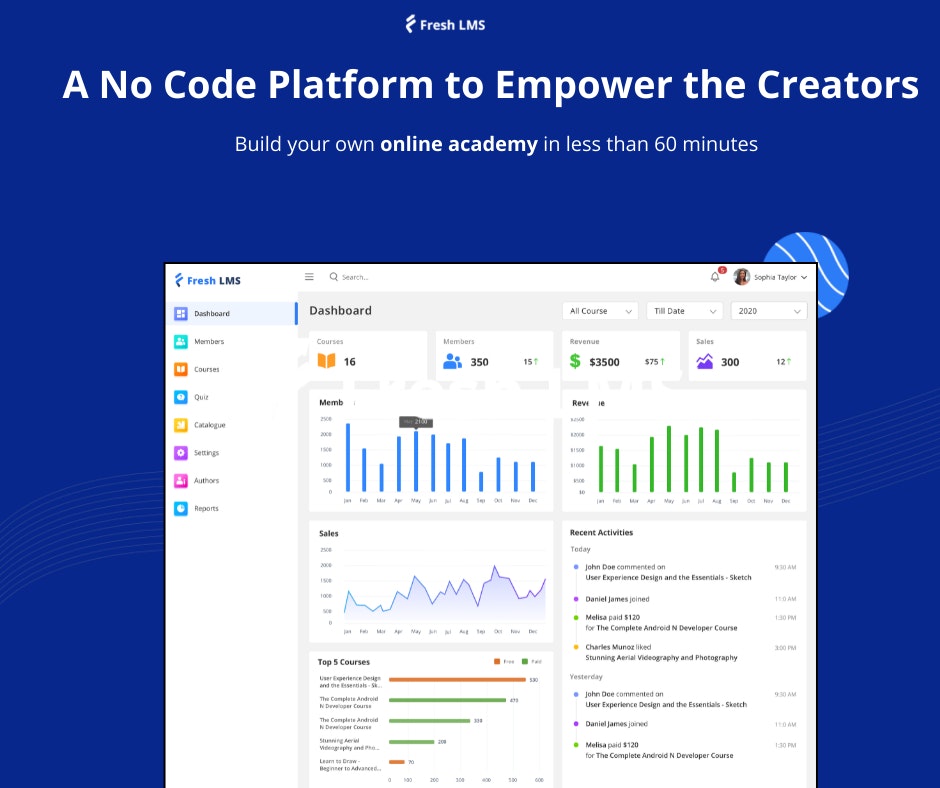
Task: Click the Catalogue sidebar icon
Action: tap(180, 425)
